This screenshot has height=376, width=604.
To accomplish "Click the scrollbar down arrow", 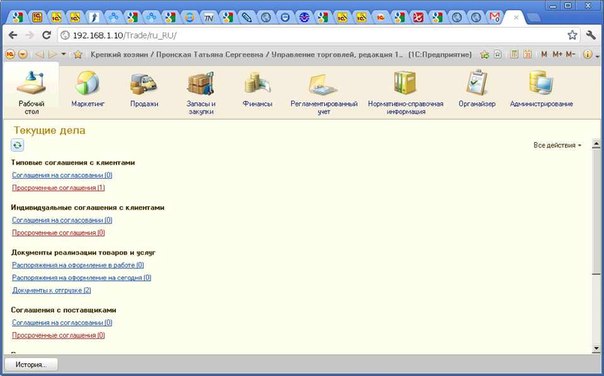I will [596, 348].
